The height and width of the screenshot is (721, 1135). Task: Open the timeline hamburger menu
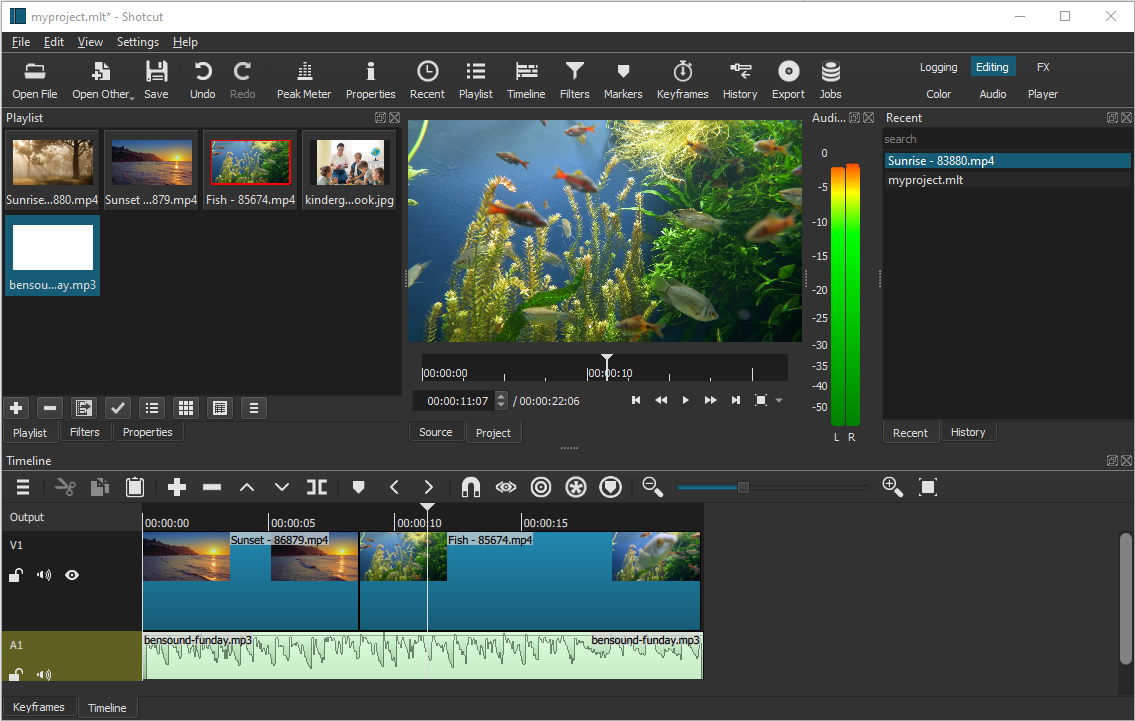(23, 487)
